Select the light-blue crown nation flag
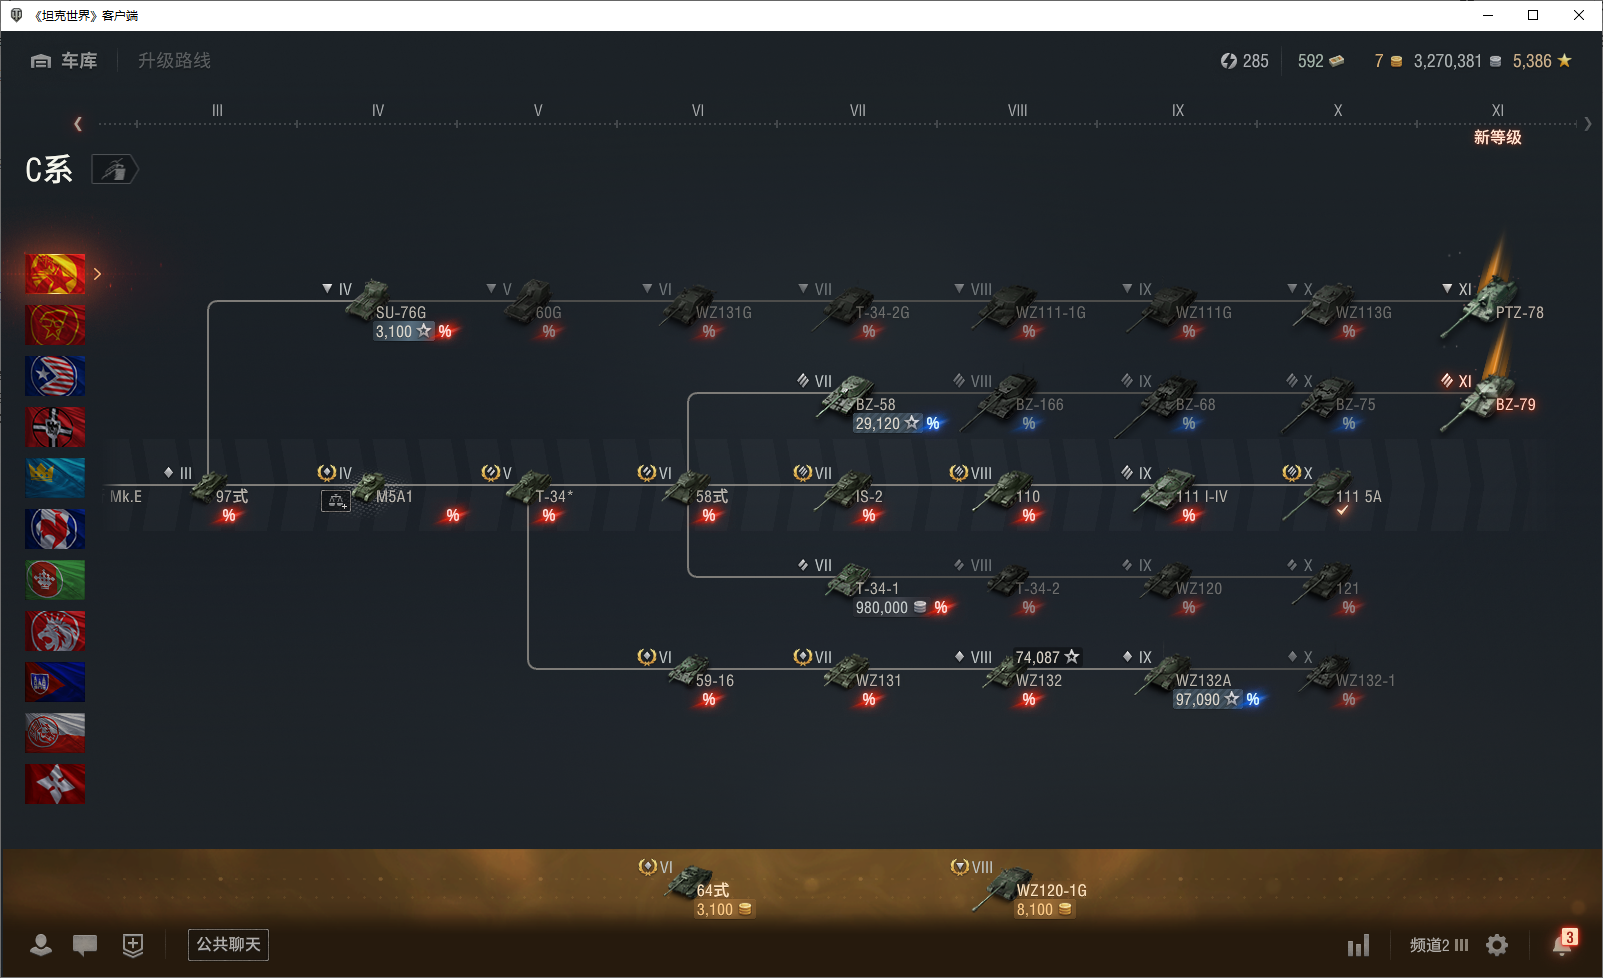 pyautogui.click(x=55, y=478)
